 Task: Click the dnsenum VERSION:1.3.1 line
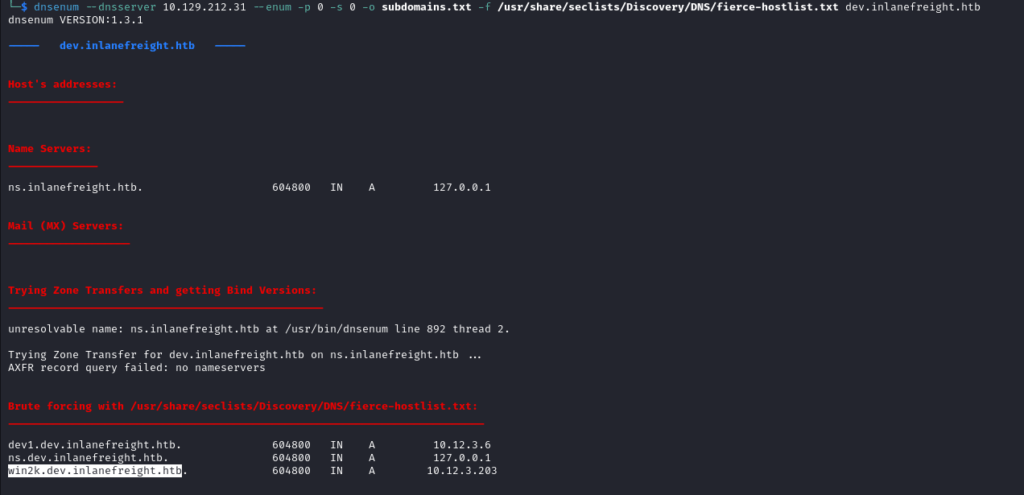[x=76, y=20]
